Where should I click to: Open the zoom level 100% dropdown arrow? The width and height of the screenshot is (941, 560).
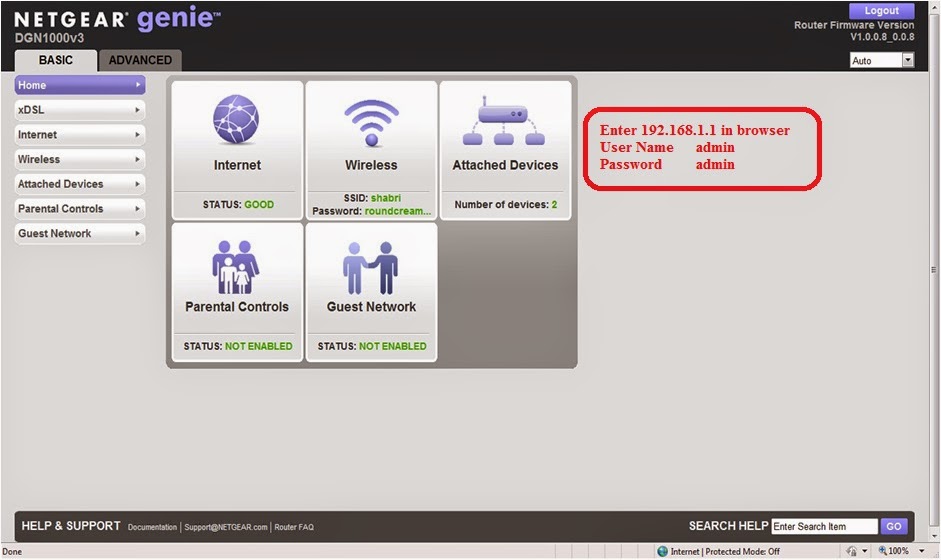[x=922, y=551]
